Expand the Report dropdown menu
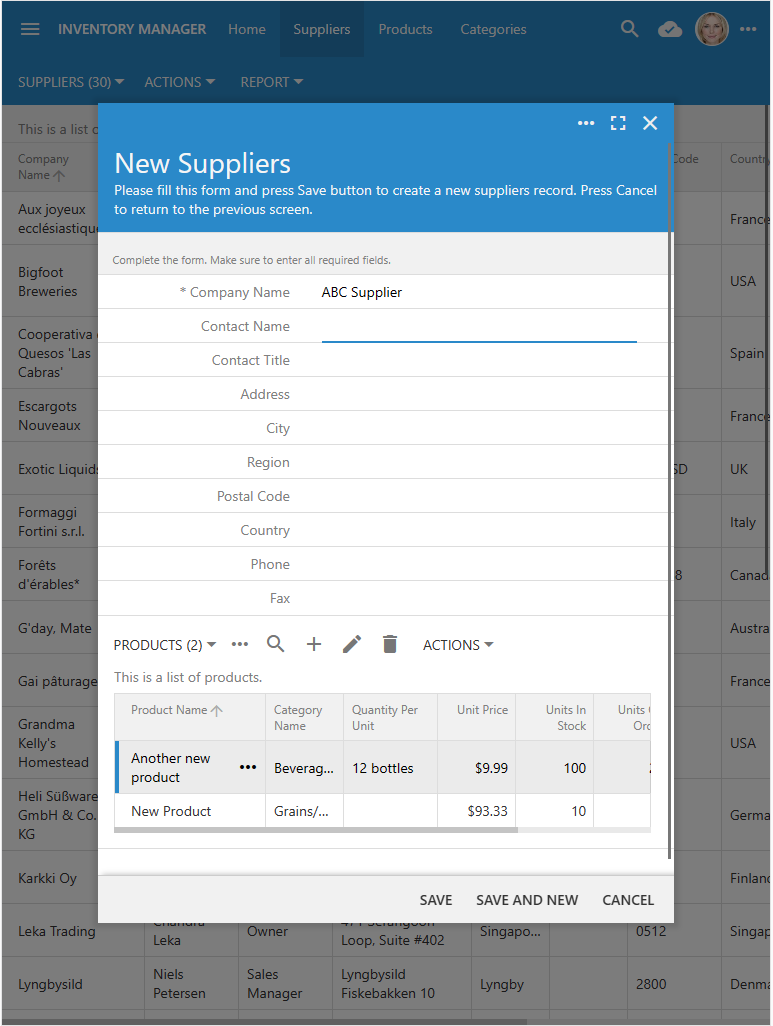Viewport: 773px width, 1026px height. (271, 82)
